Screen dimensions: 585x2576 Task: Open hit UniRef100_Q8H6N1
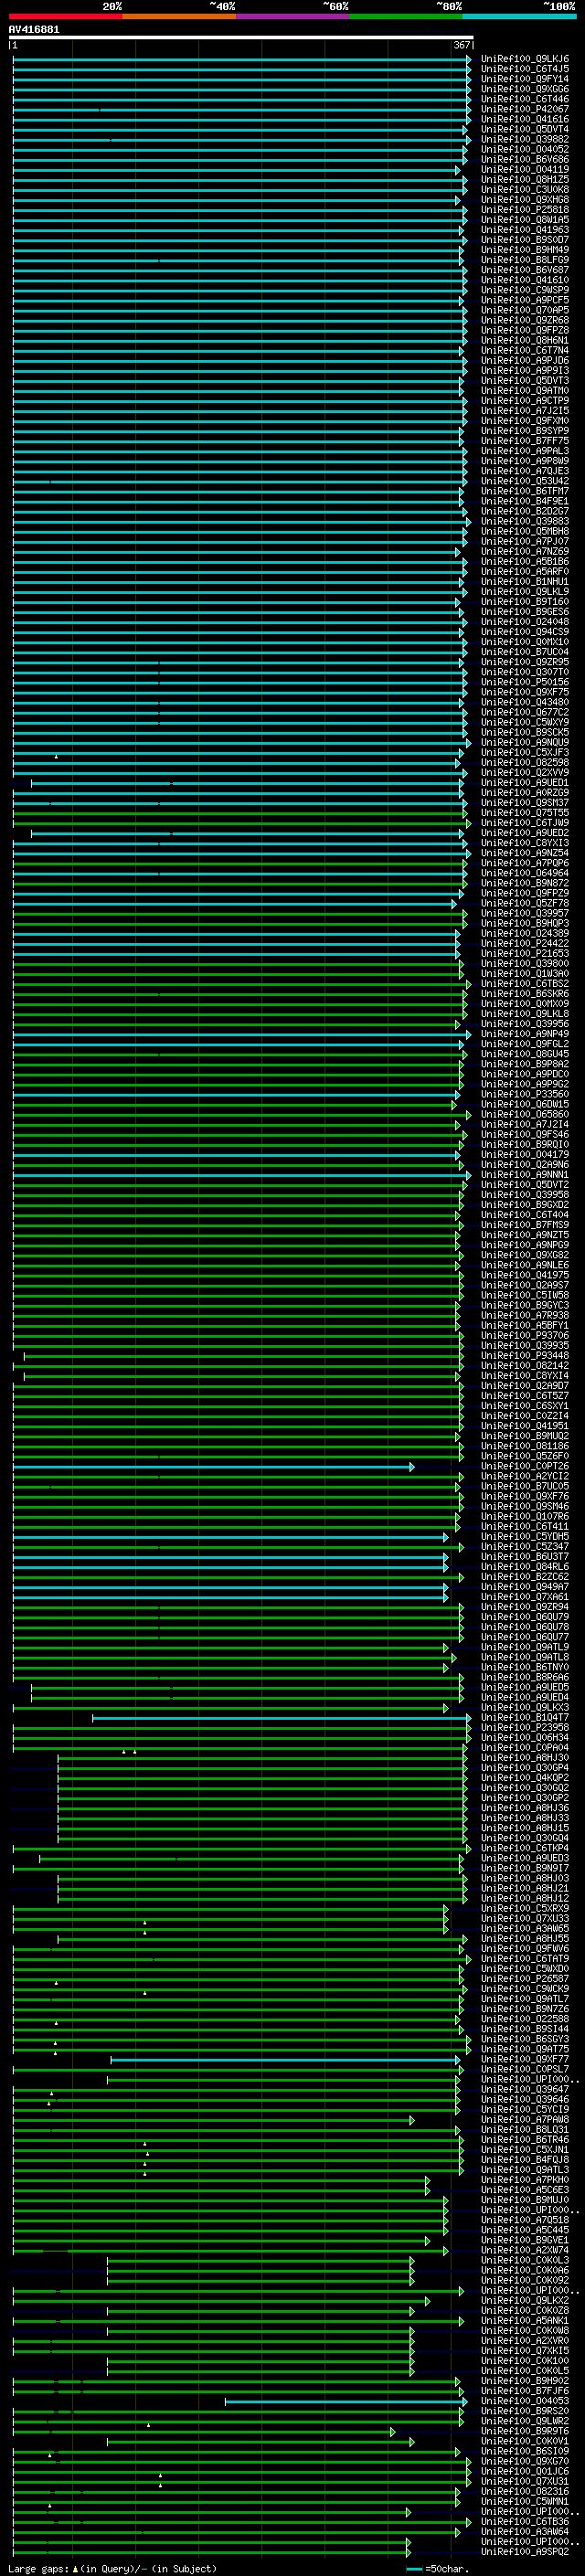click(525, 340)
